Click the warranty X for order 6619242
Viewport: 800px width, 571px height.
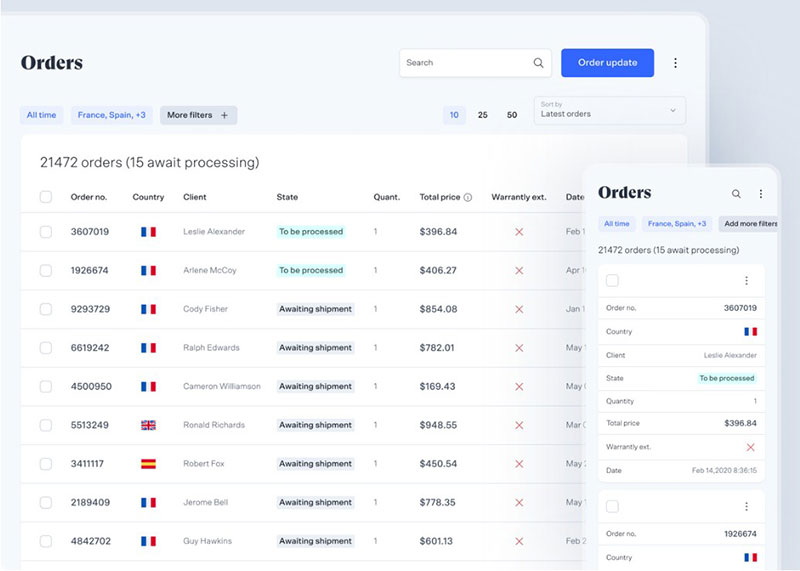[x=519, y=348]
